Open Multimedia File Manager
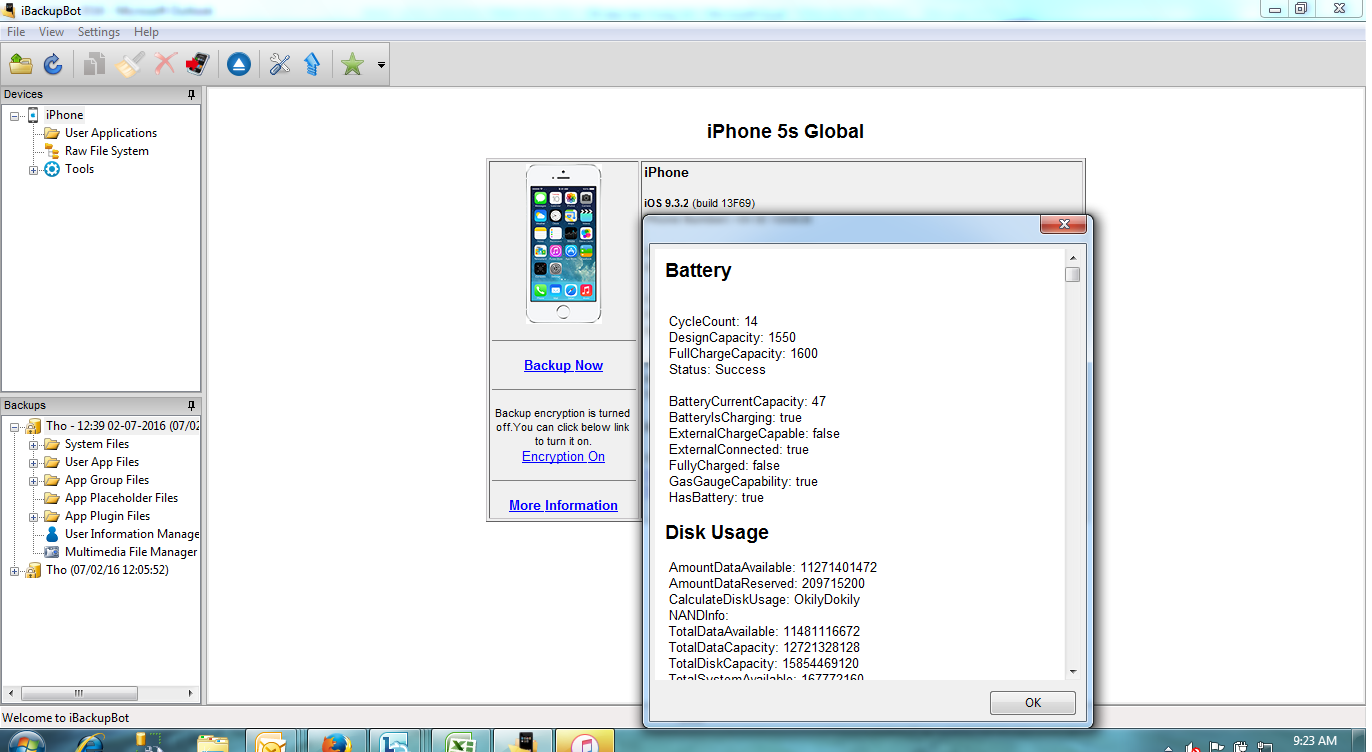This screenshot has width=1372, height=752. (x=131, y=552)
